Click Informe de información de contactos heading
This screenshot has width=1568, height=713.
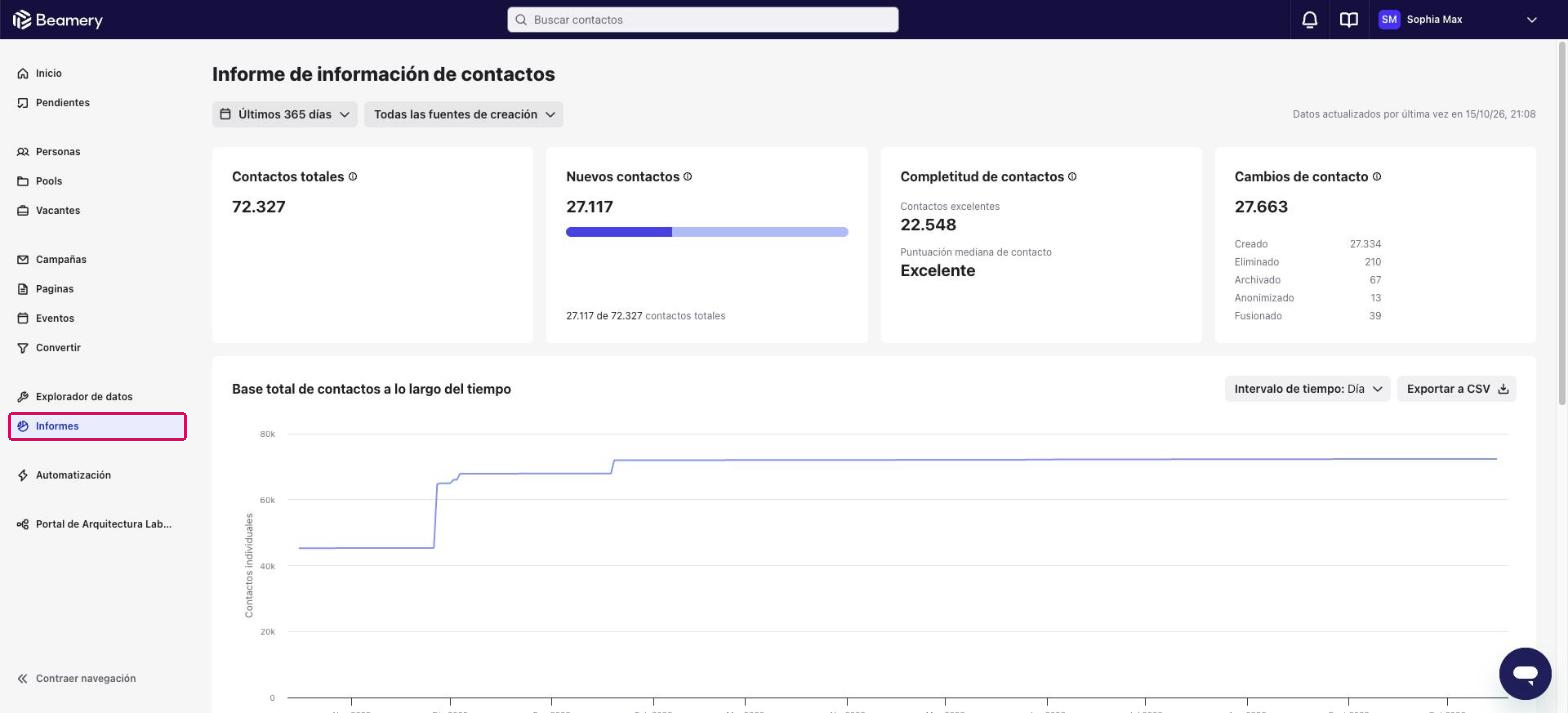point(384,75)
